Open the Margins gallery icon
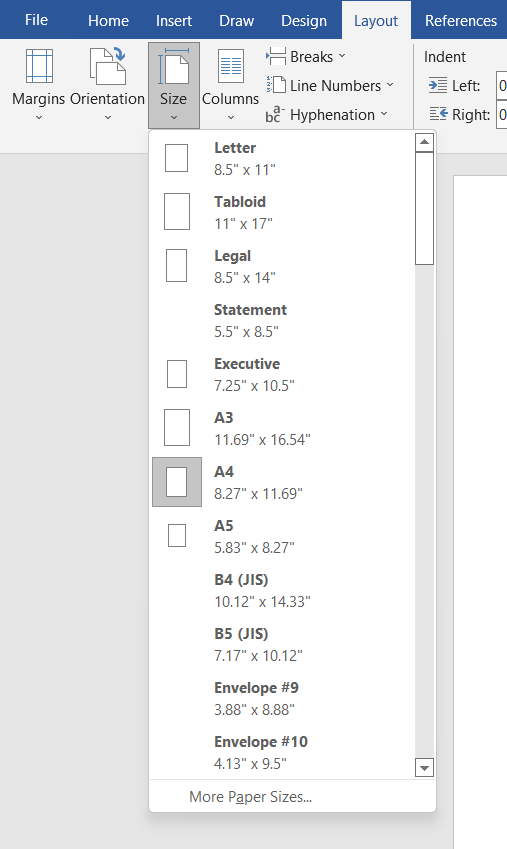Image resolution: width=507 pixels, height=849 pixels. pyautogui.click(x=39, y=66)
